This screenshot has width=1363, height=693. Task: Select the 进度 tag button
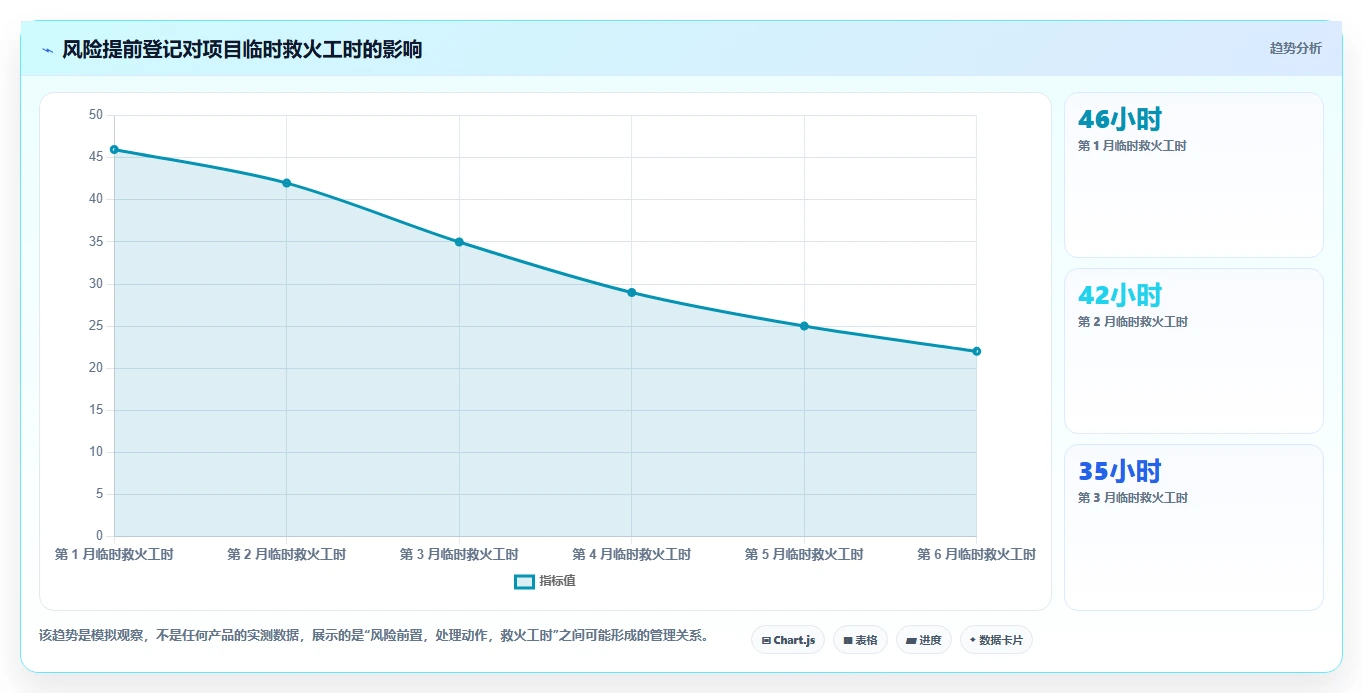coord(924,640)
